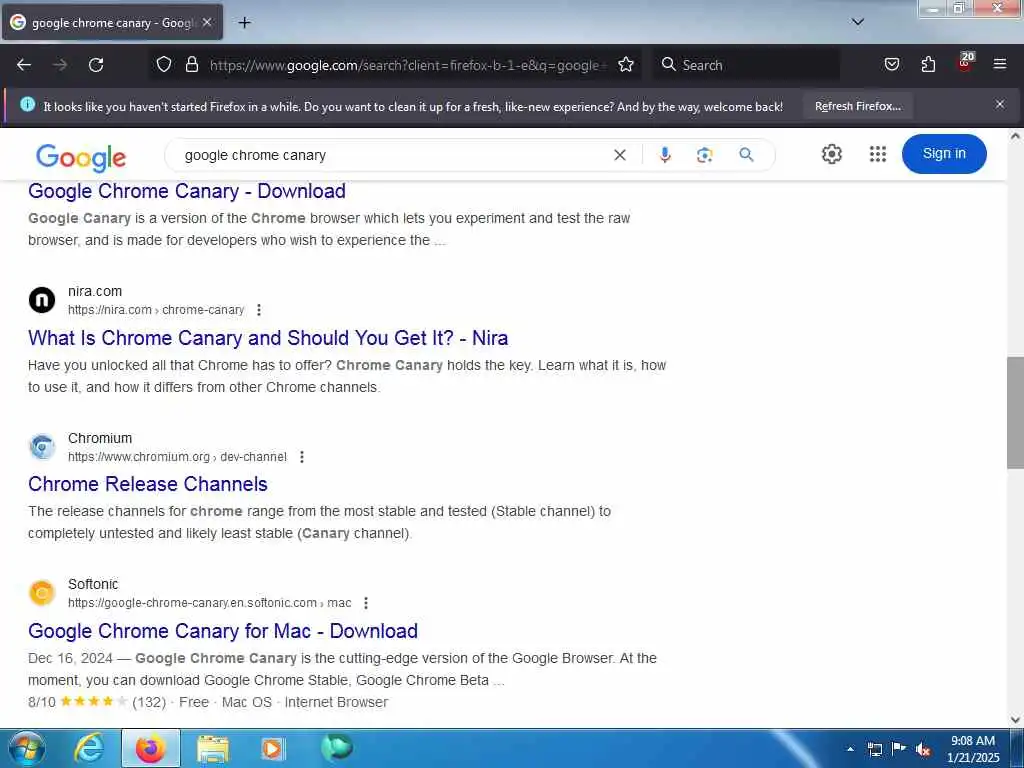Click the https://nira.com › chrome-canary URL text
This screenshot has width=1024, height=768.
pyautogui.click(x=156, y=310)
